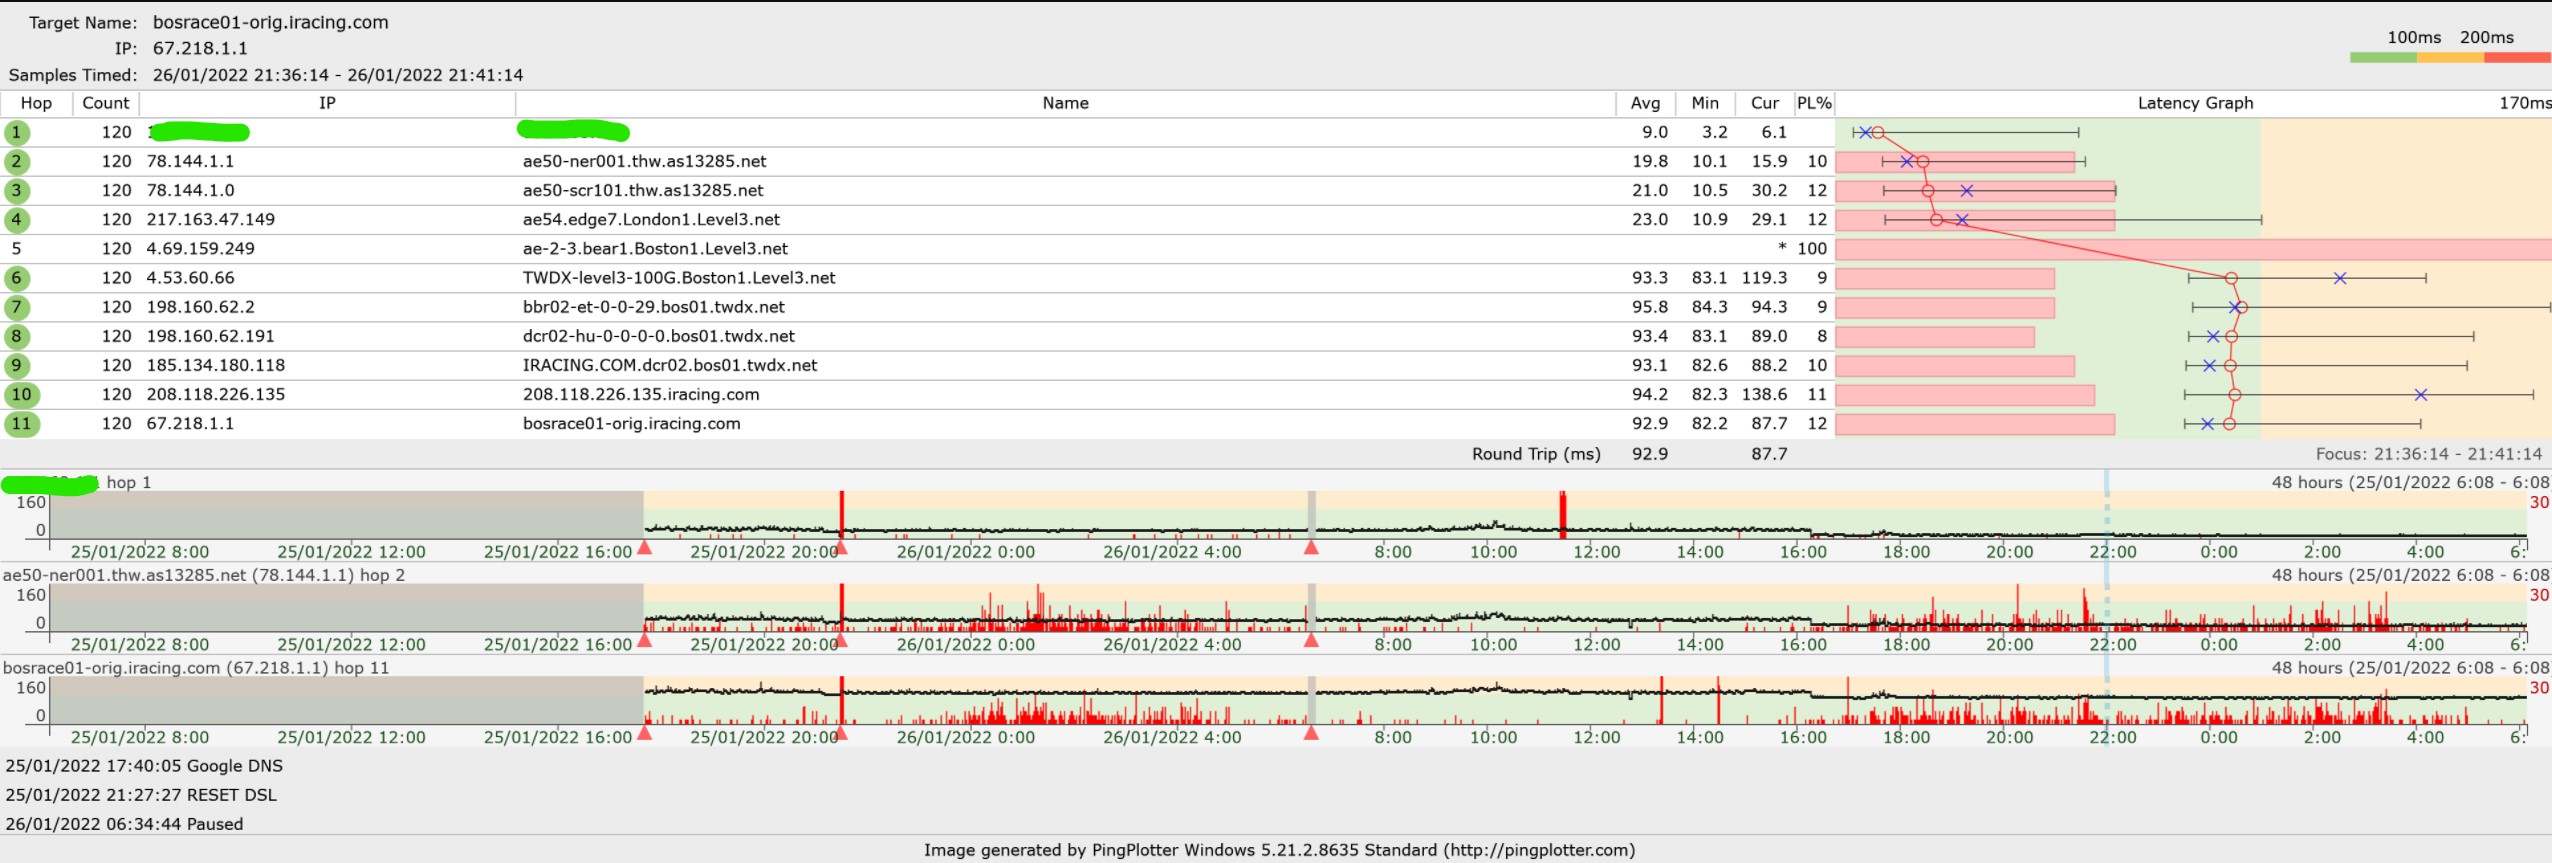Viewport: 2552px width, 863px height.
Task: Click the ae50-ner001 hop 2 timeline graph
Action: pos(1288,608)
